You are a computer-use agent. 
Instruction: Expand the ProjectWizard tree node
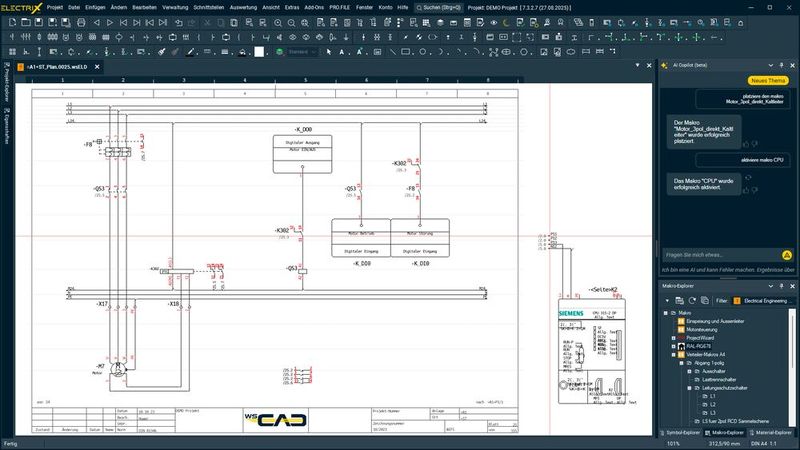(675, 337)
